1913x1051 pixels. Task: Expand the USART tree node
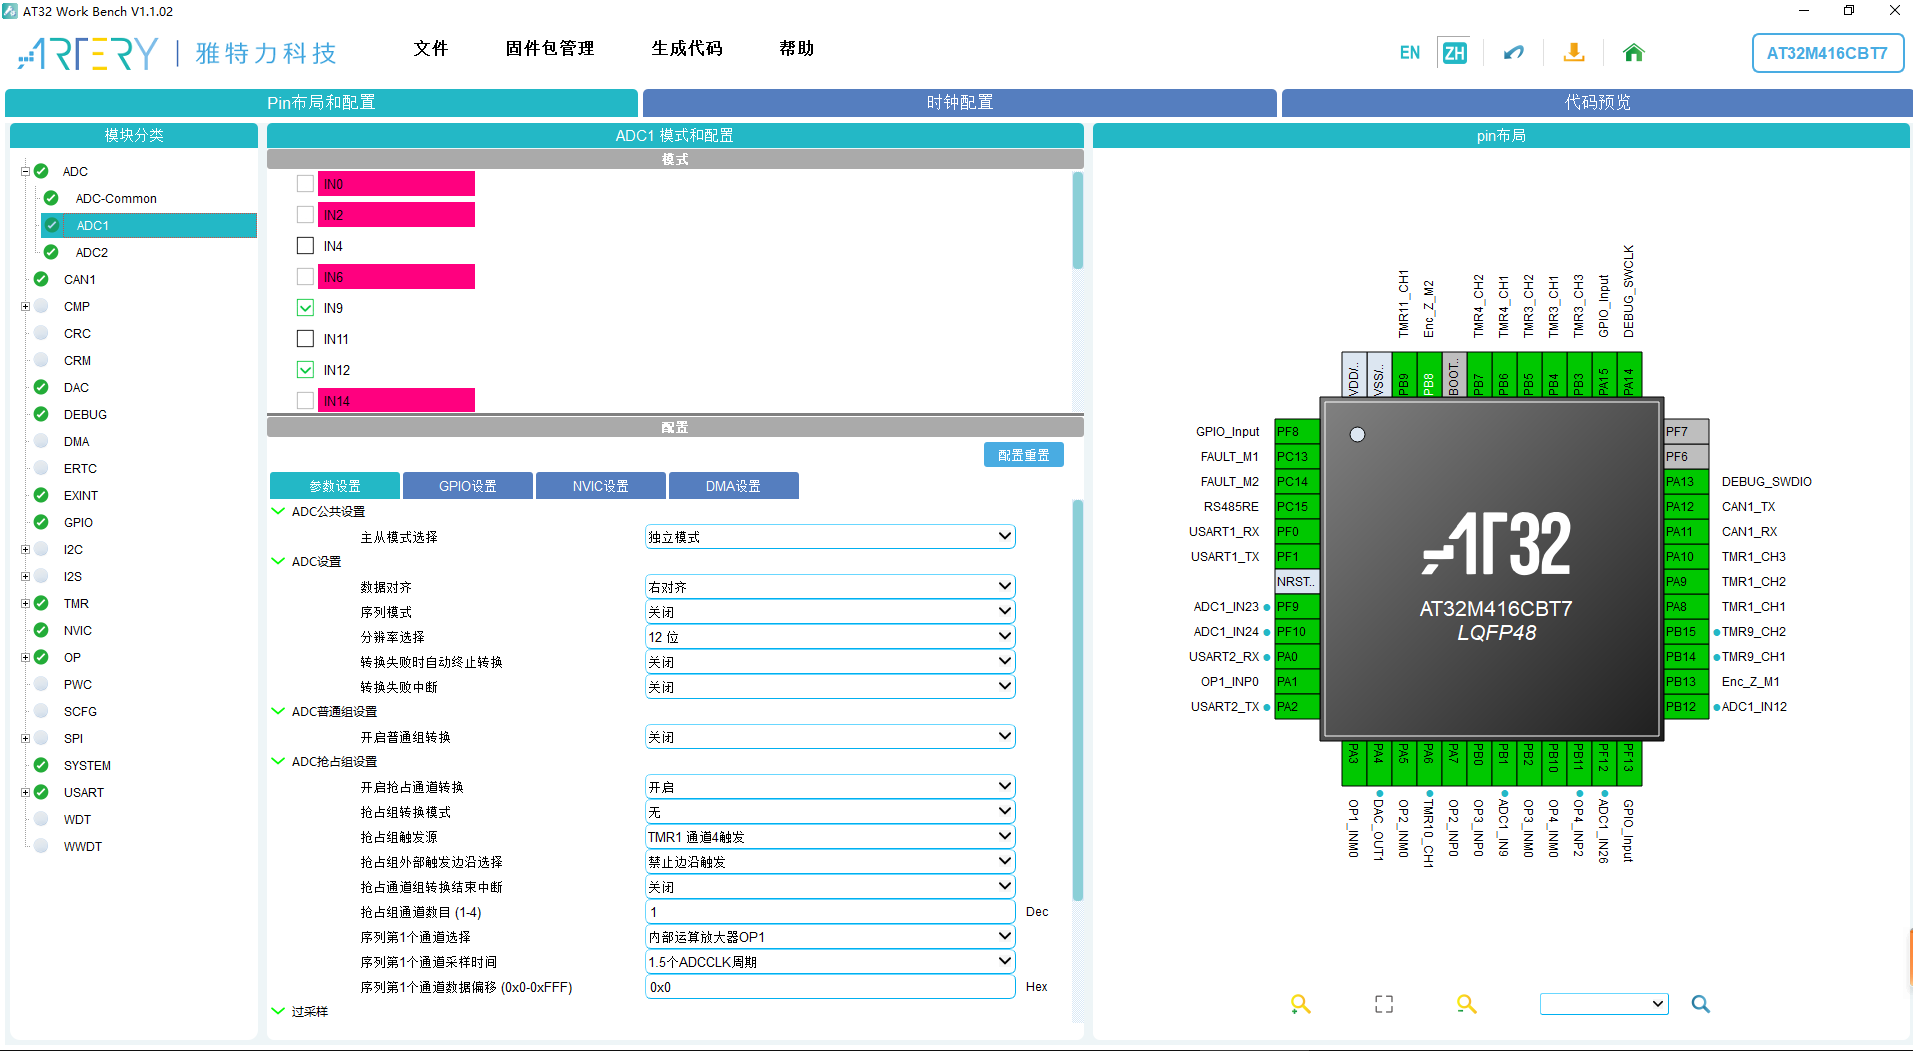click(25, 792)
